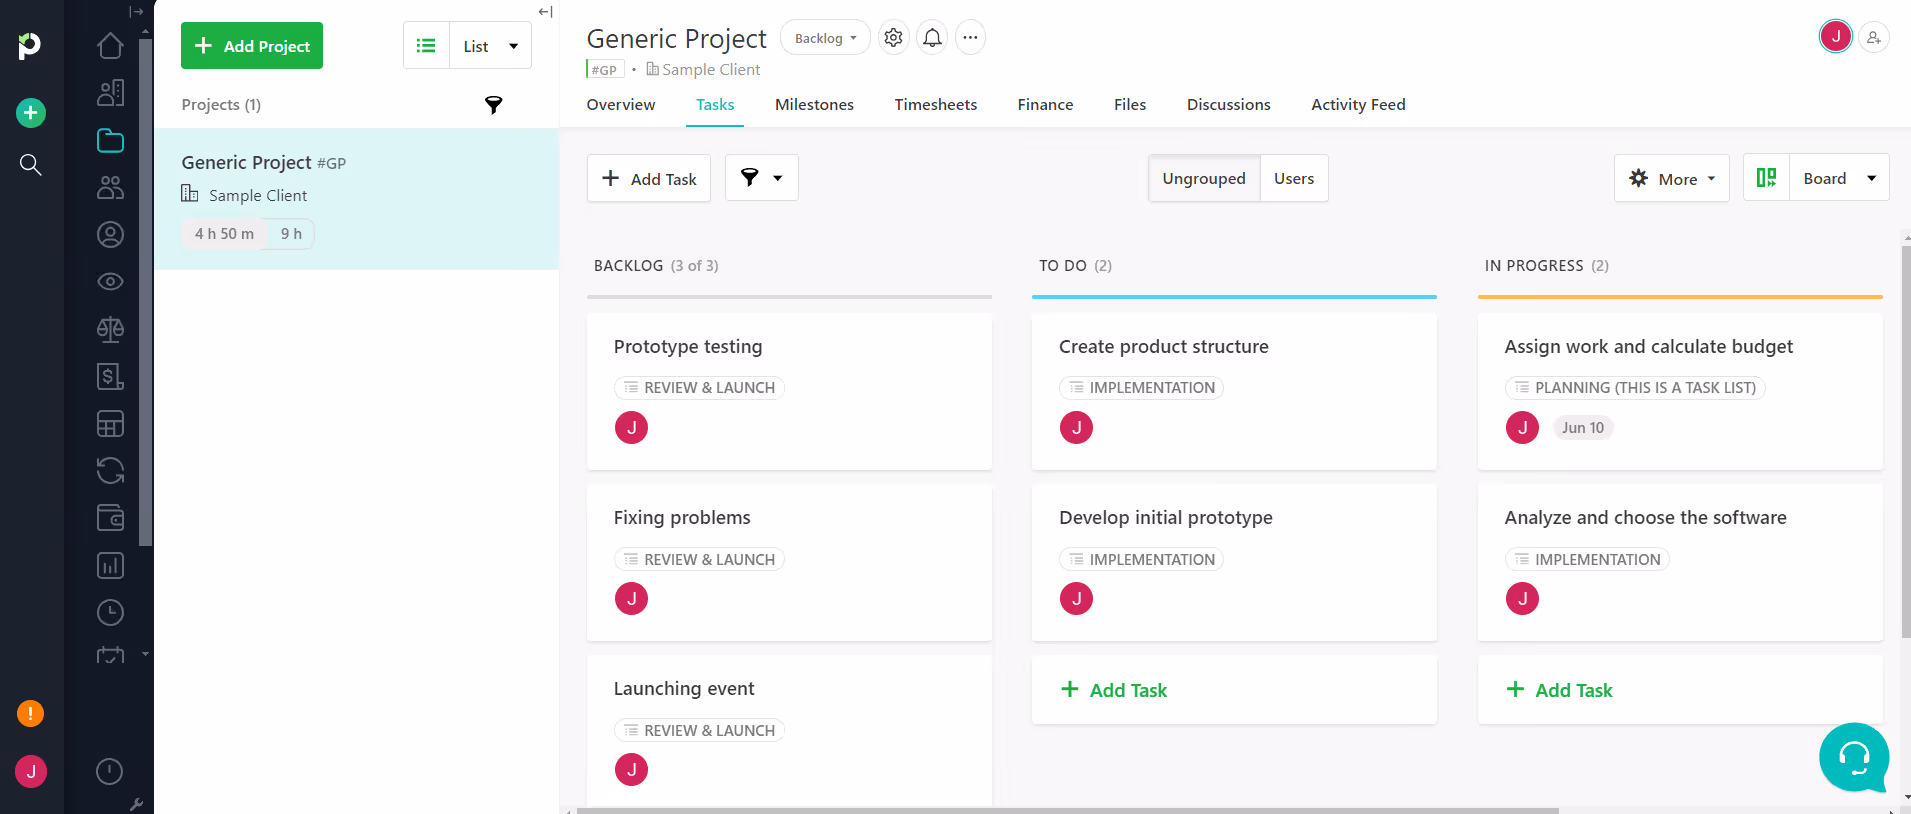Viewport: 1911px width, 814px height.
Task: Click the green plus quick-add button
Action: tap(31, 113)
